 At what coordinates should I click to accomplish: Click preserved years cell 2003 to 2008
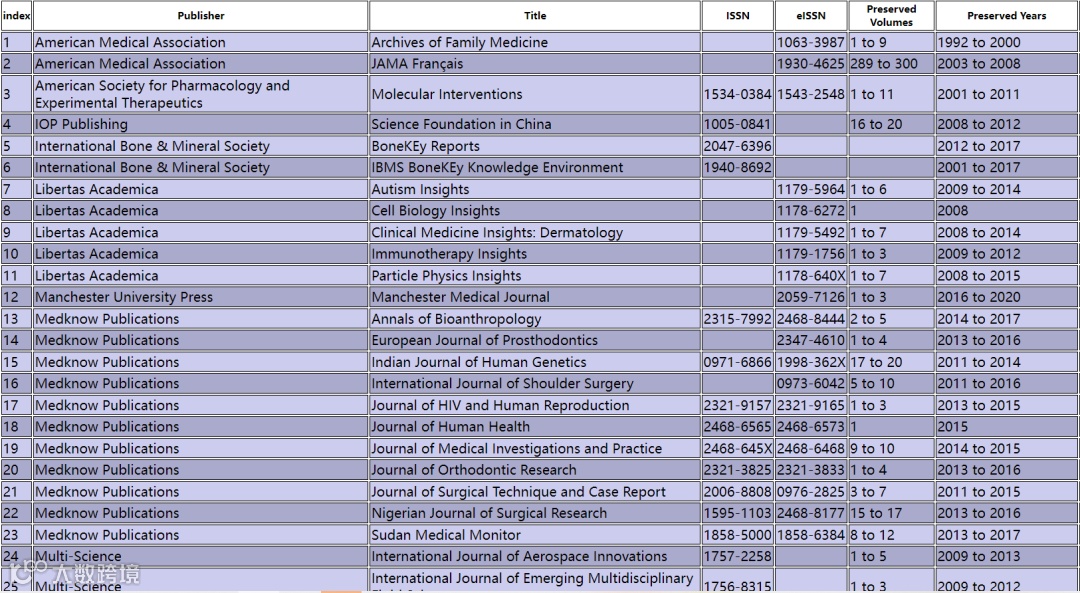[1006, 63]
